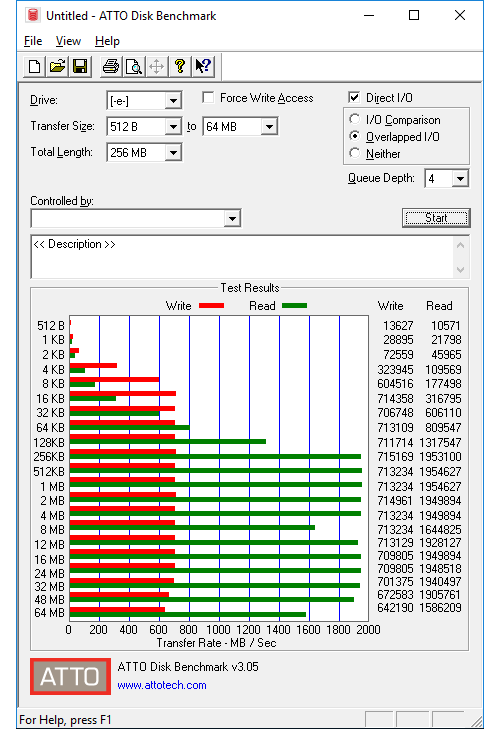Click the window resize grip in status bar
The width and height of the screenshot is (500, 729).
coord(476,720)
